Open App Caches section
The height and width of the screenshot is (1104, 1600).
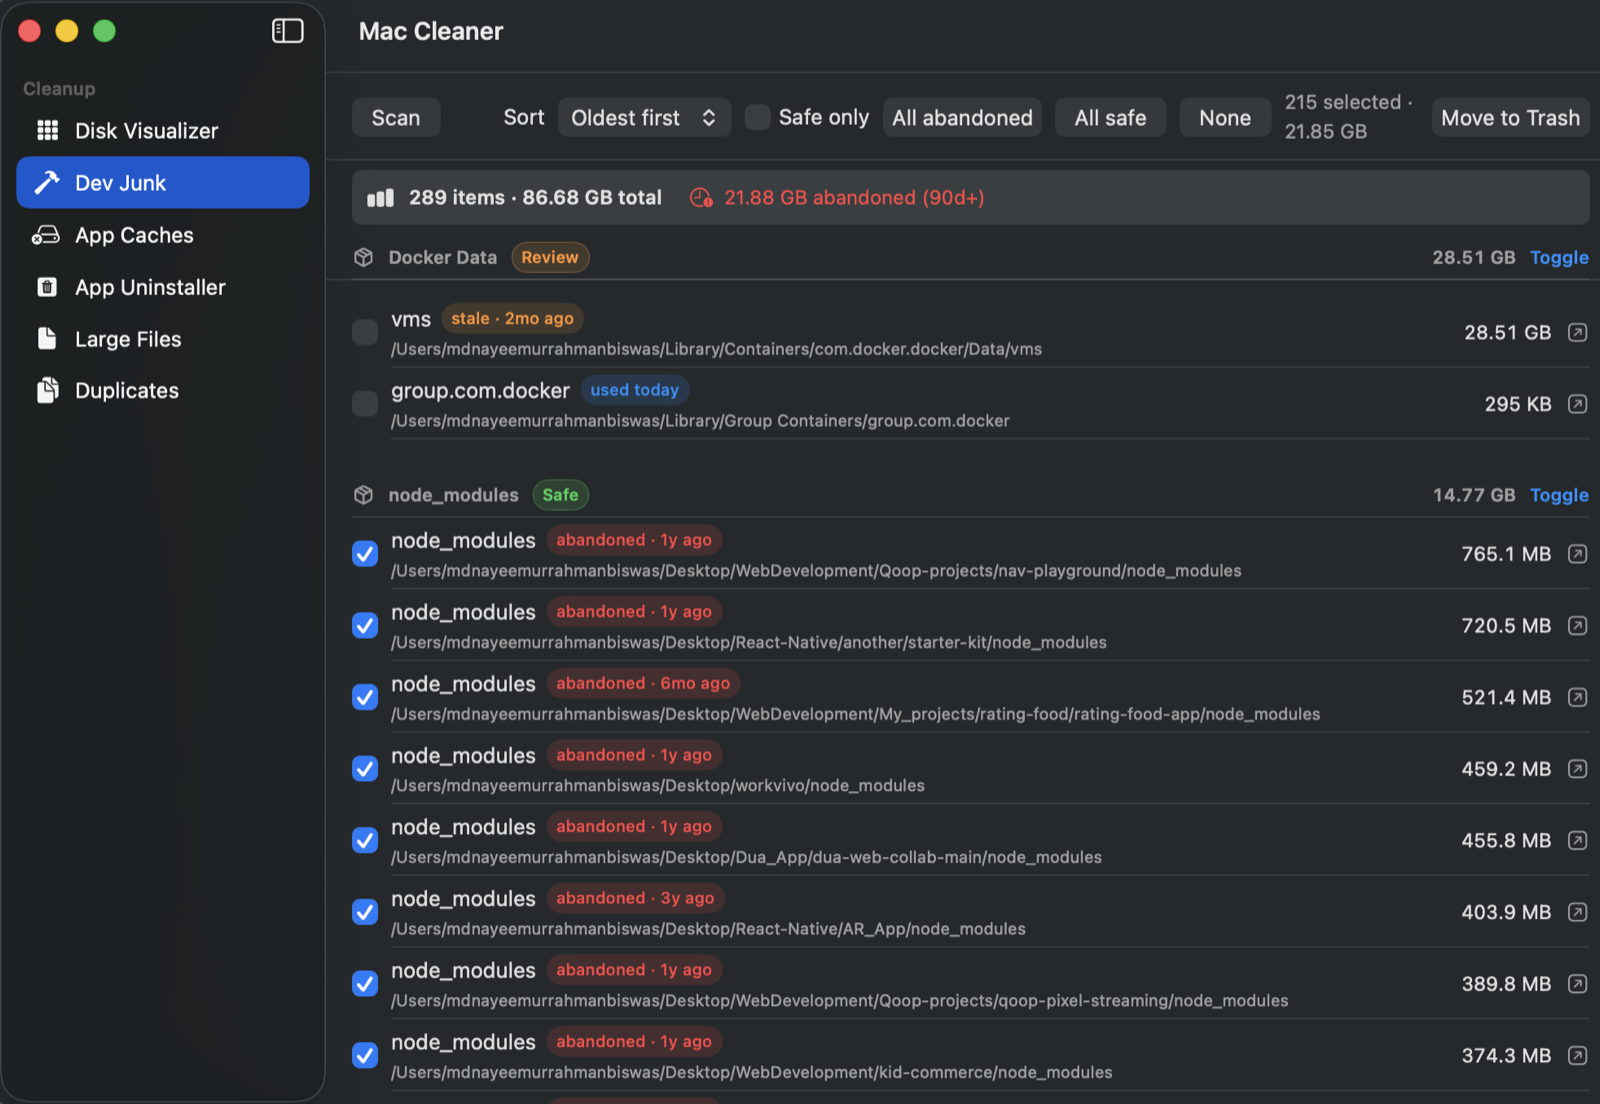pos(163,235)
